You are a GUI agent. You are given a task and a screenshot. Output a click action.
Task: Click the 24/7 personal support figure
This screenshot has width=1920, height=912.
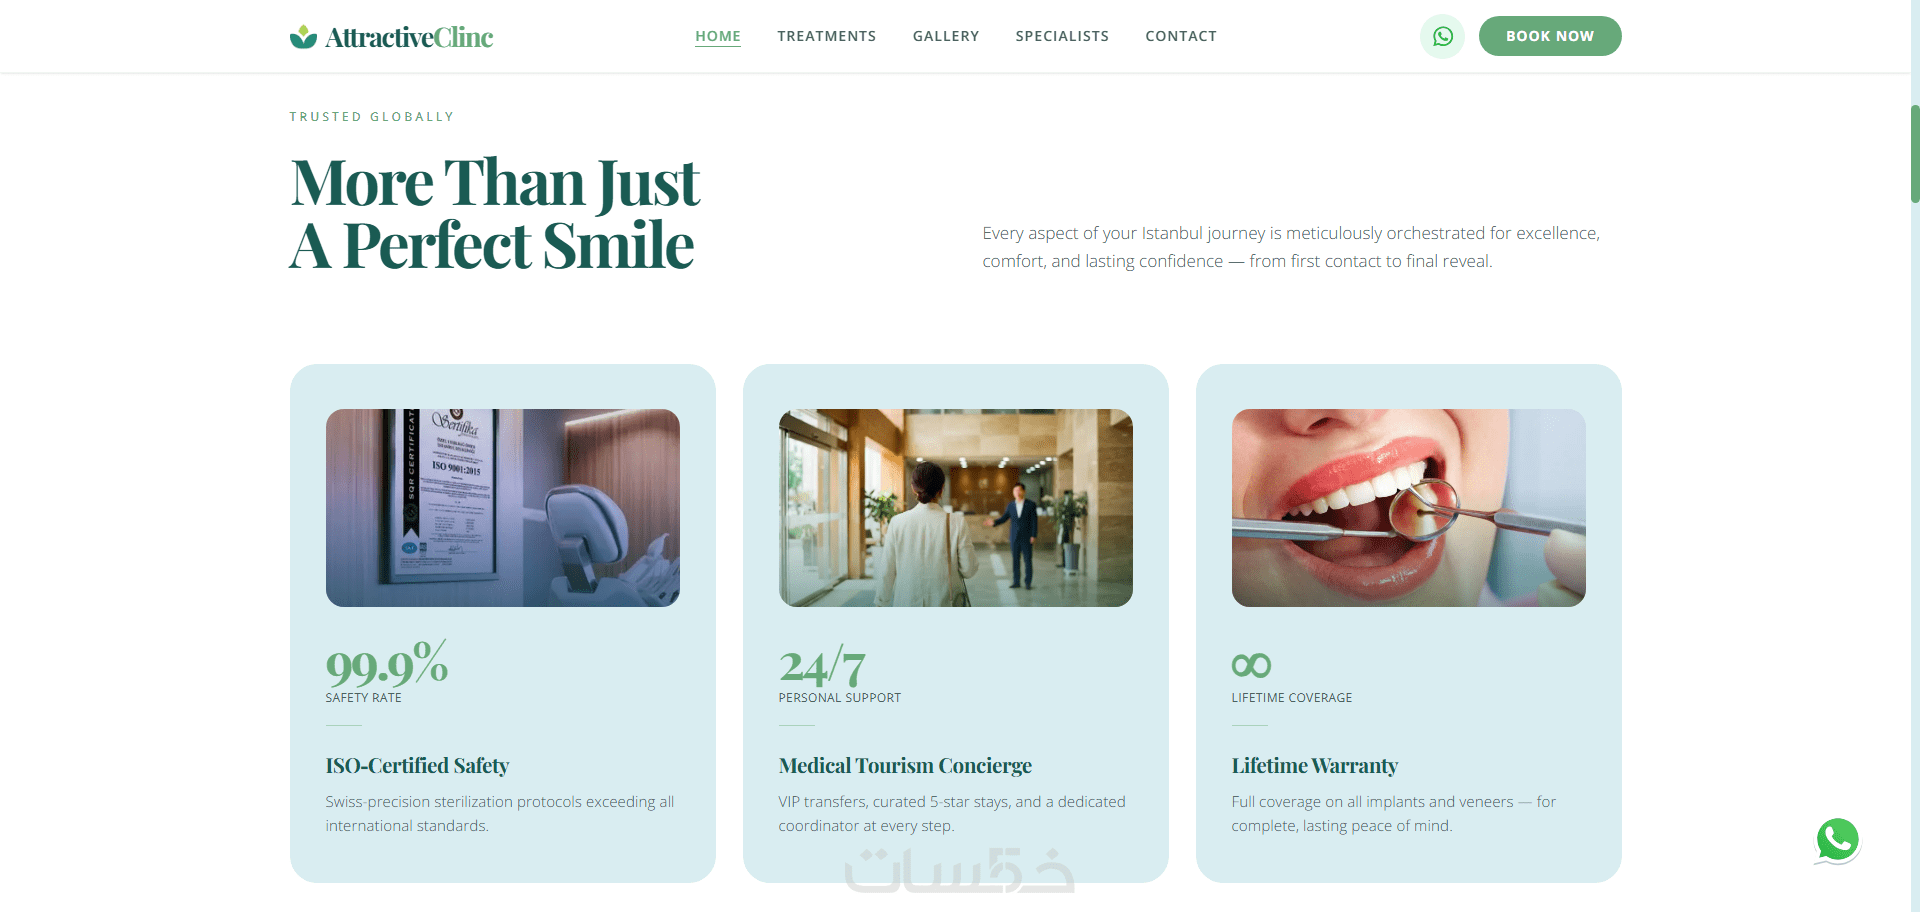[x=822, y=666]
